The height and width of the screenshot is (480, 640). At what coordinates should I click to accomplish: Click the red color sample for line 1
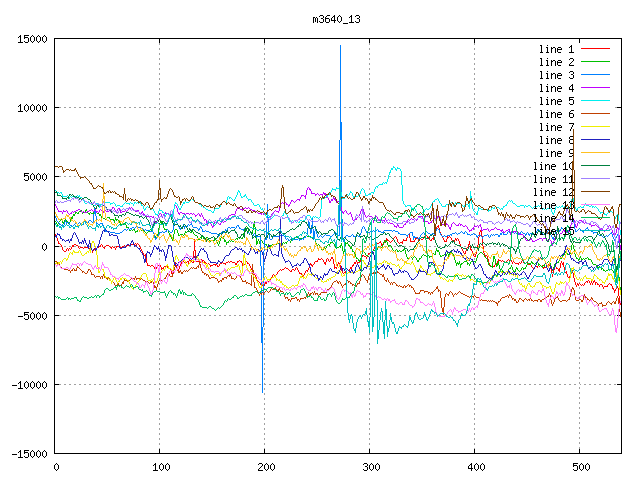[595, 49]
